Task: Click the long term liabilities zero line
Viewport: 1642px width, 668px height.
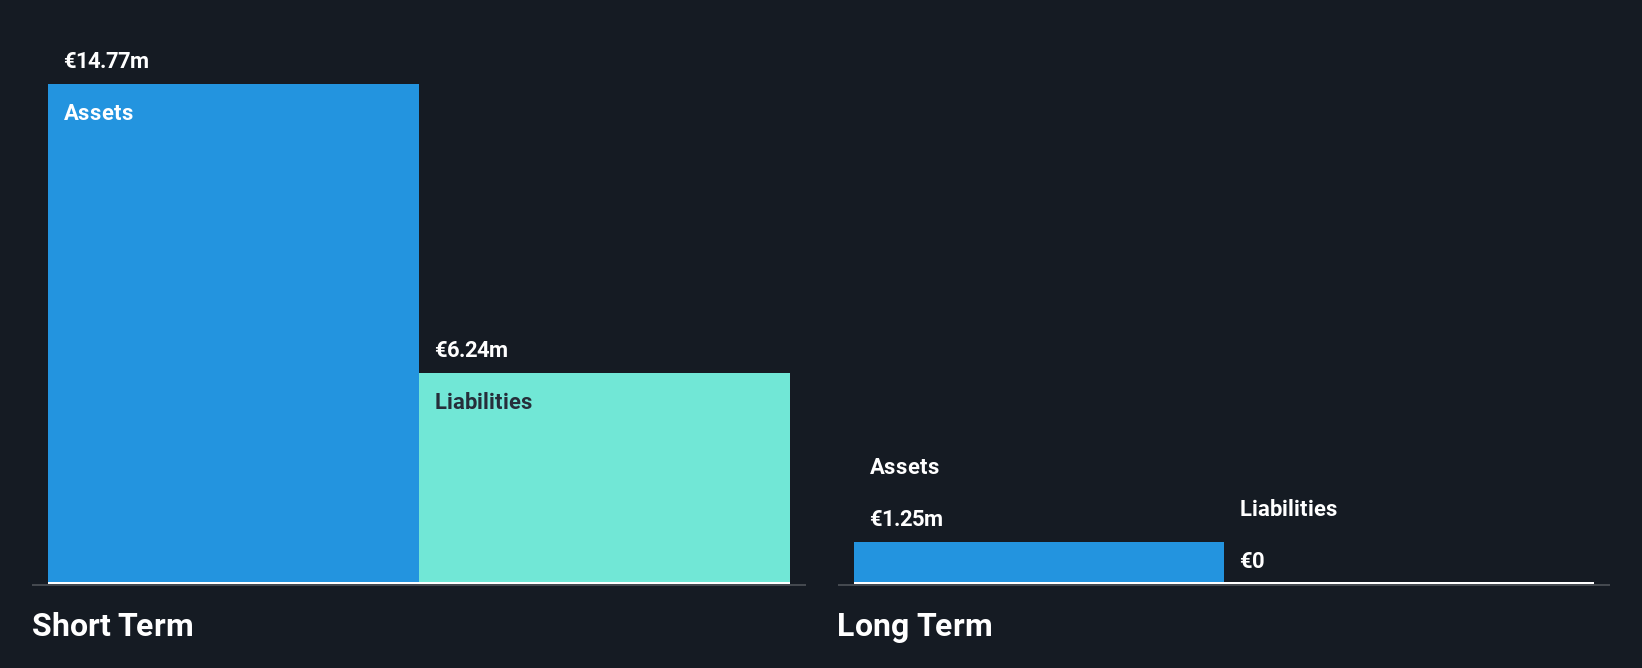Action: [x=1409, y=582]
